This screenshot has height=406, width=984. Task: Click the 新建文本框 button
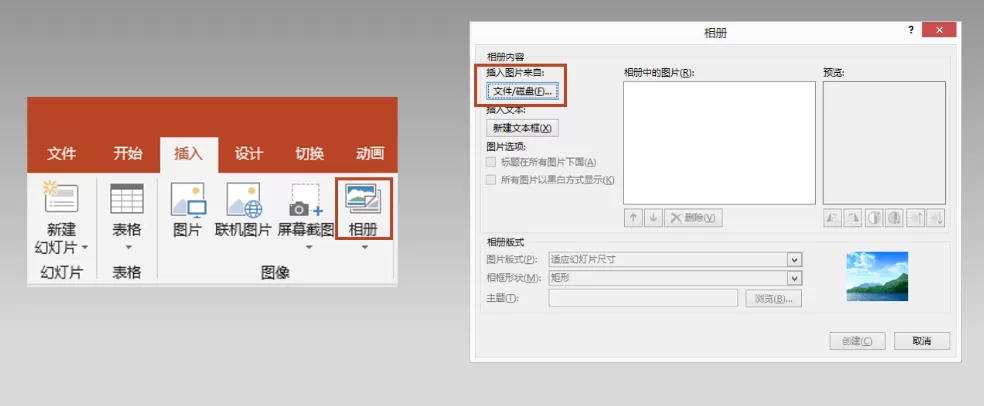(522, 128)
